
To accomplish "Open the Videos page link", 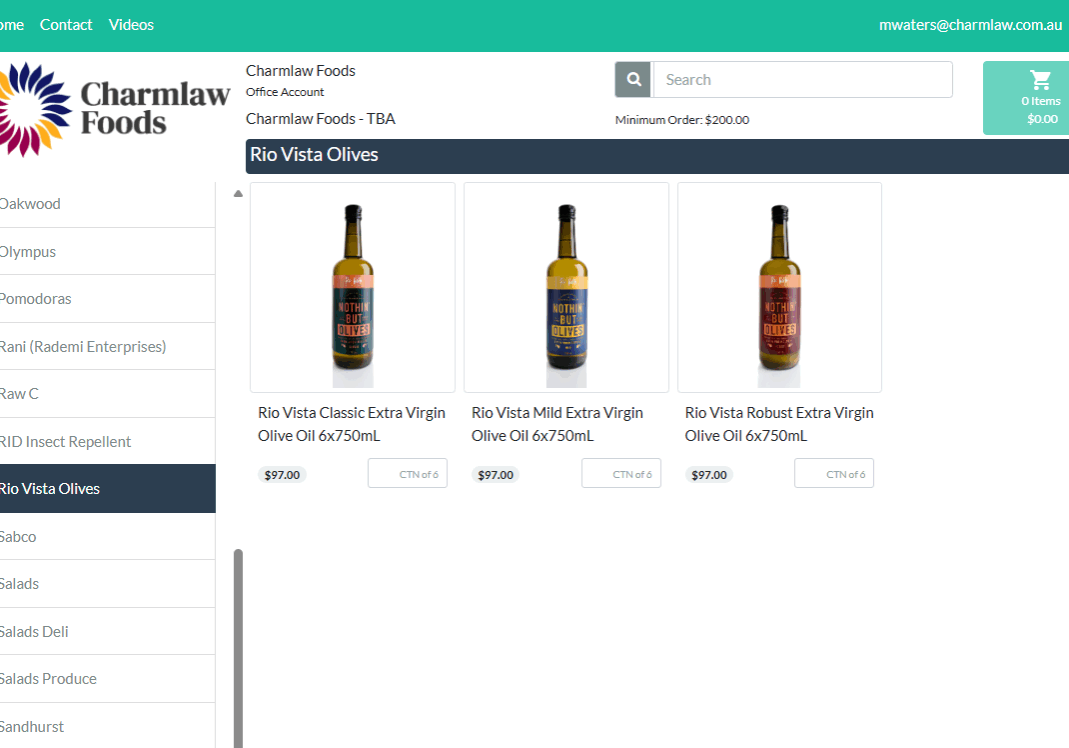I will coord(131,25).
